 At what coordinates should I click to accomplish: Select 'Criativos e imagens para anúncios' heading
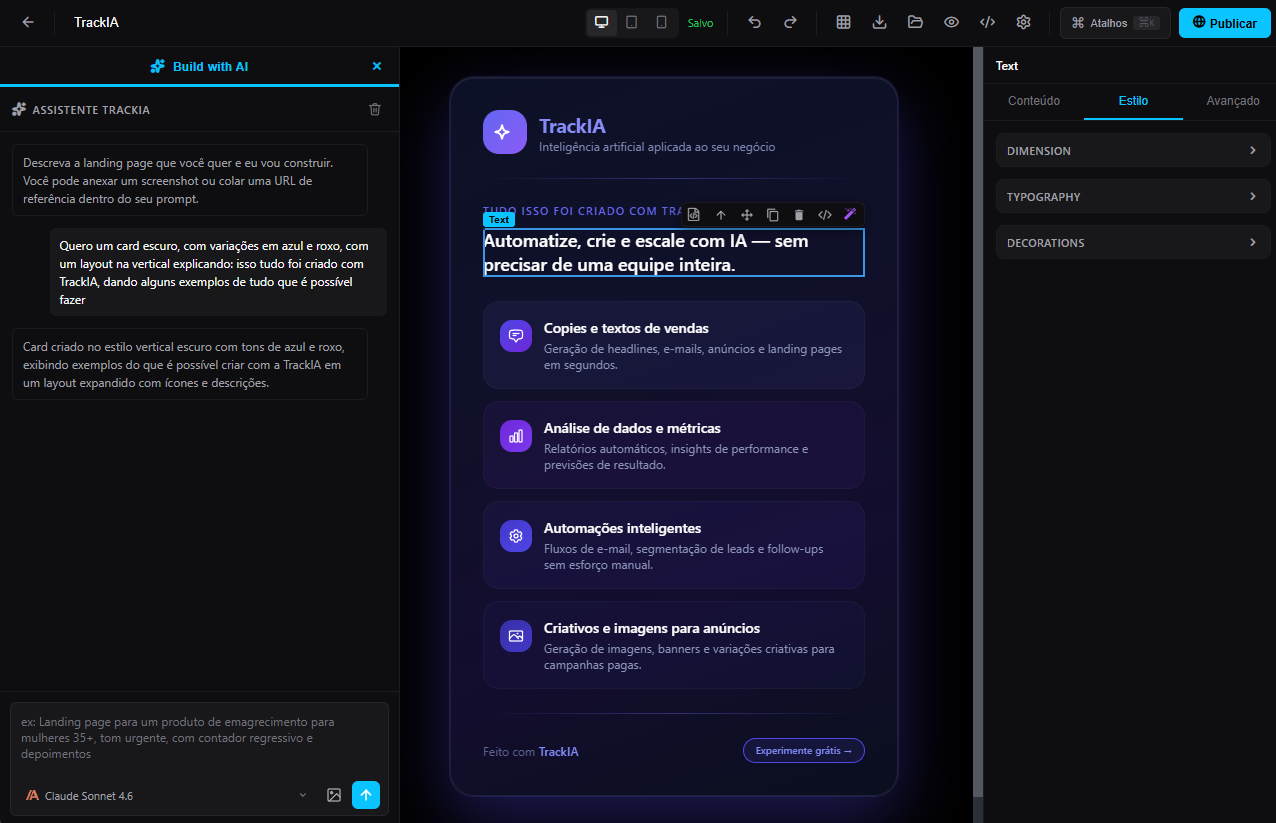pyautogui.click(x=652, y=628)
